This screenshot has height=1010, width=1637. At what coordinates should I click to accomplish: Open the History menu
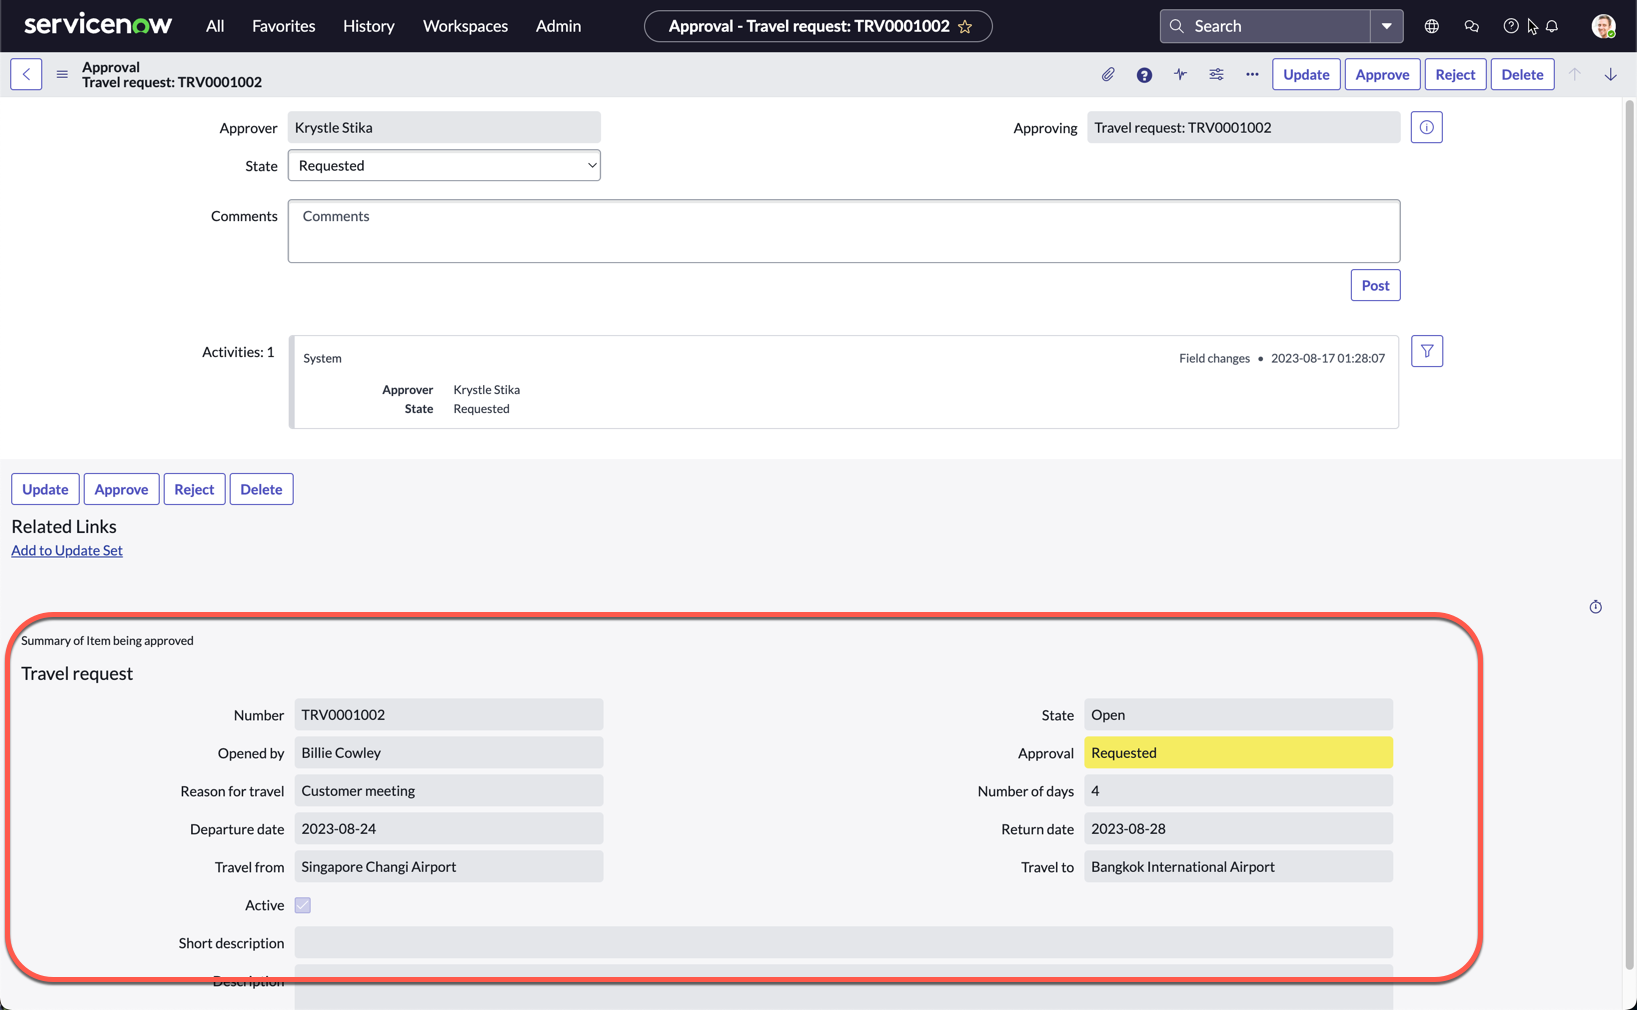[368, 26]
